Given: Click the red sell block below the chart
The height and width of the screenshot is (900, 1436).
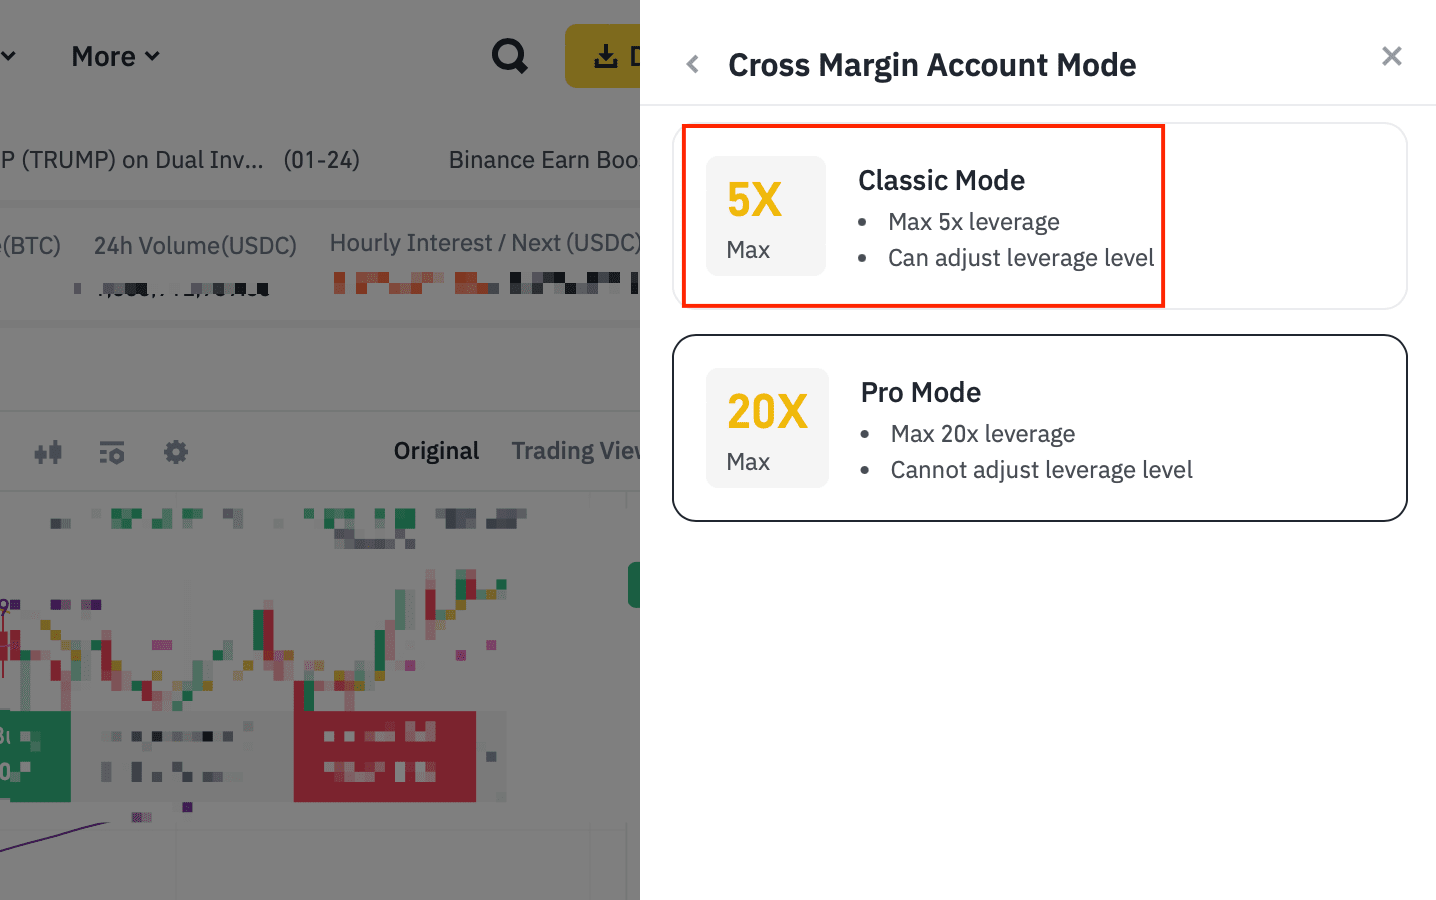Looking at the screenshot, I should 384,756.
